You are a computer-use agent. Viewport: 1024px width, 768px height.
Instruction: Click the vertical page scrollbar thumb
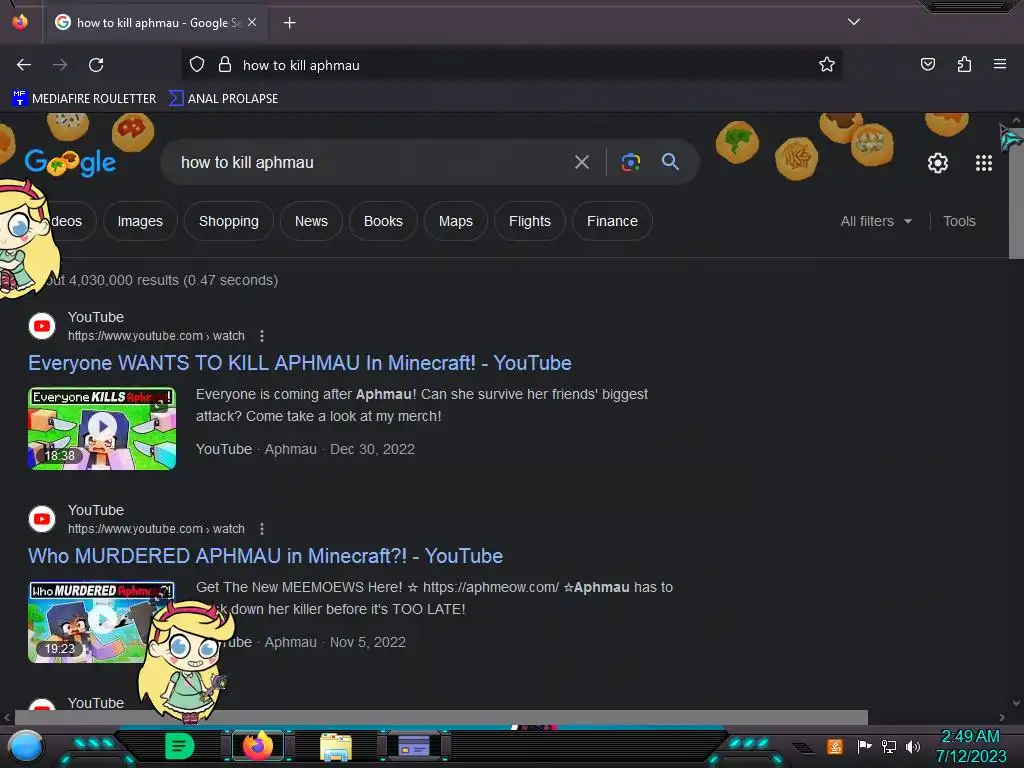(x=1016, y=193)
